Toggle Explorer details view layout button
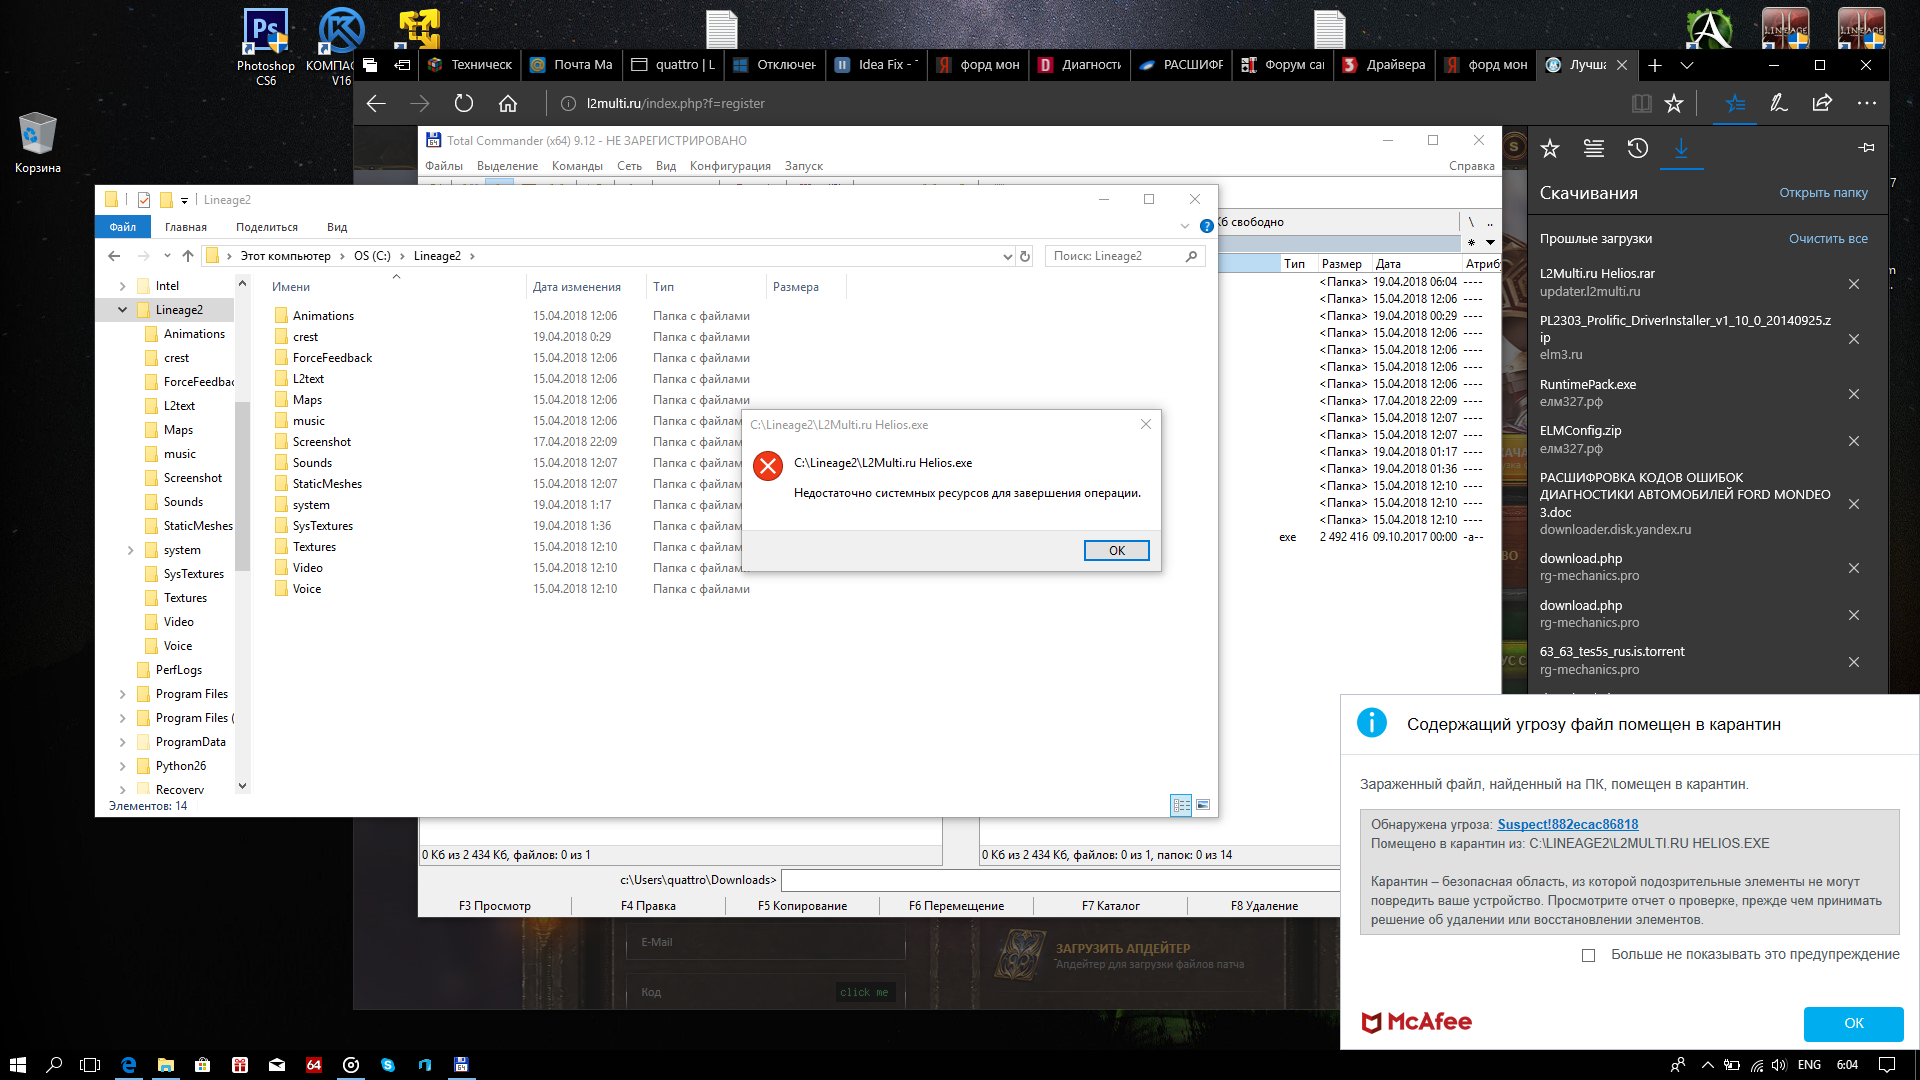Image resolution: width=1920 pixels, height=1080 pixels. click(x=1181, y=805)
